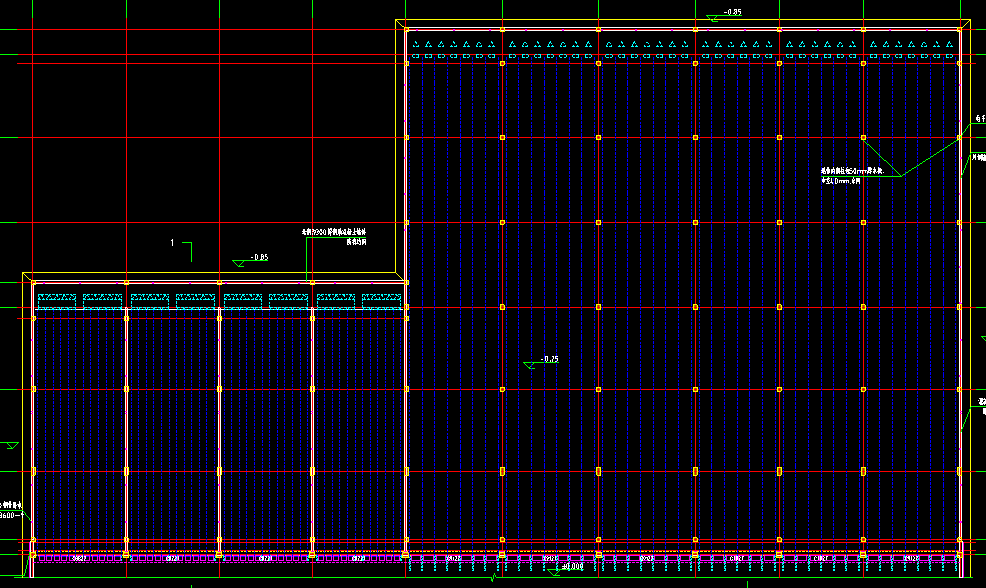The image size is (986, 588).
Task: Select the bottom-right corner column of the large building
Action: 960,555
